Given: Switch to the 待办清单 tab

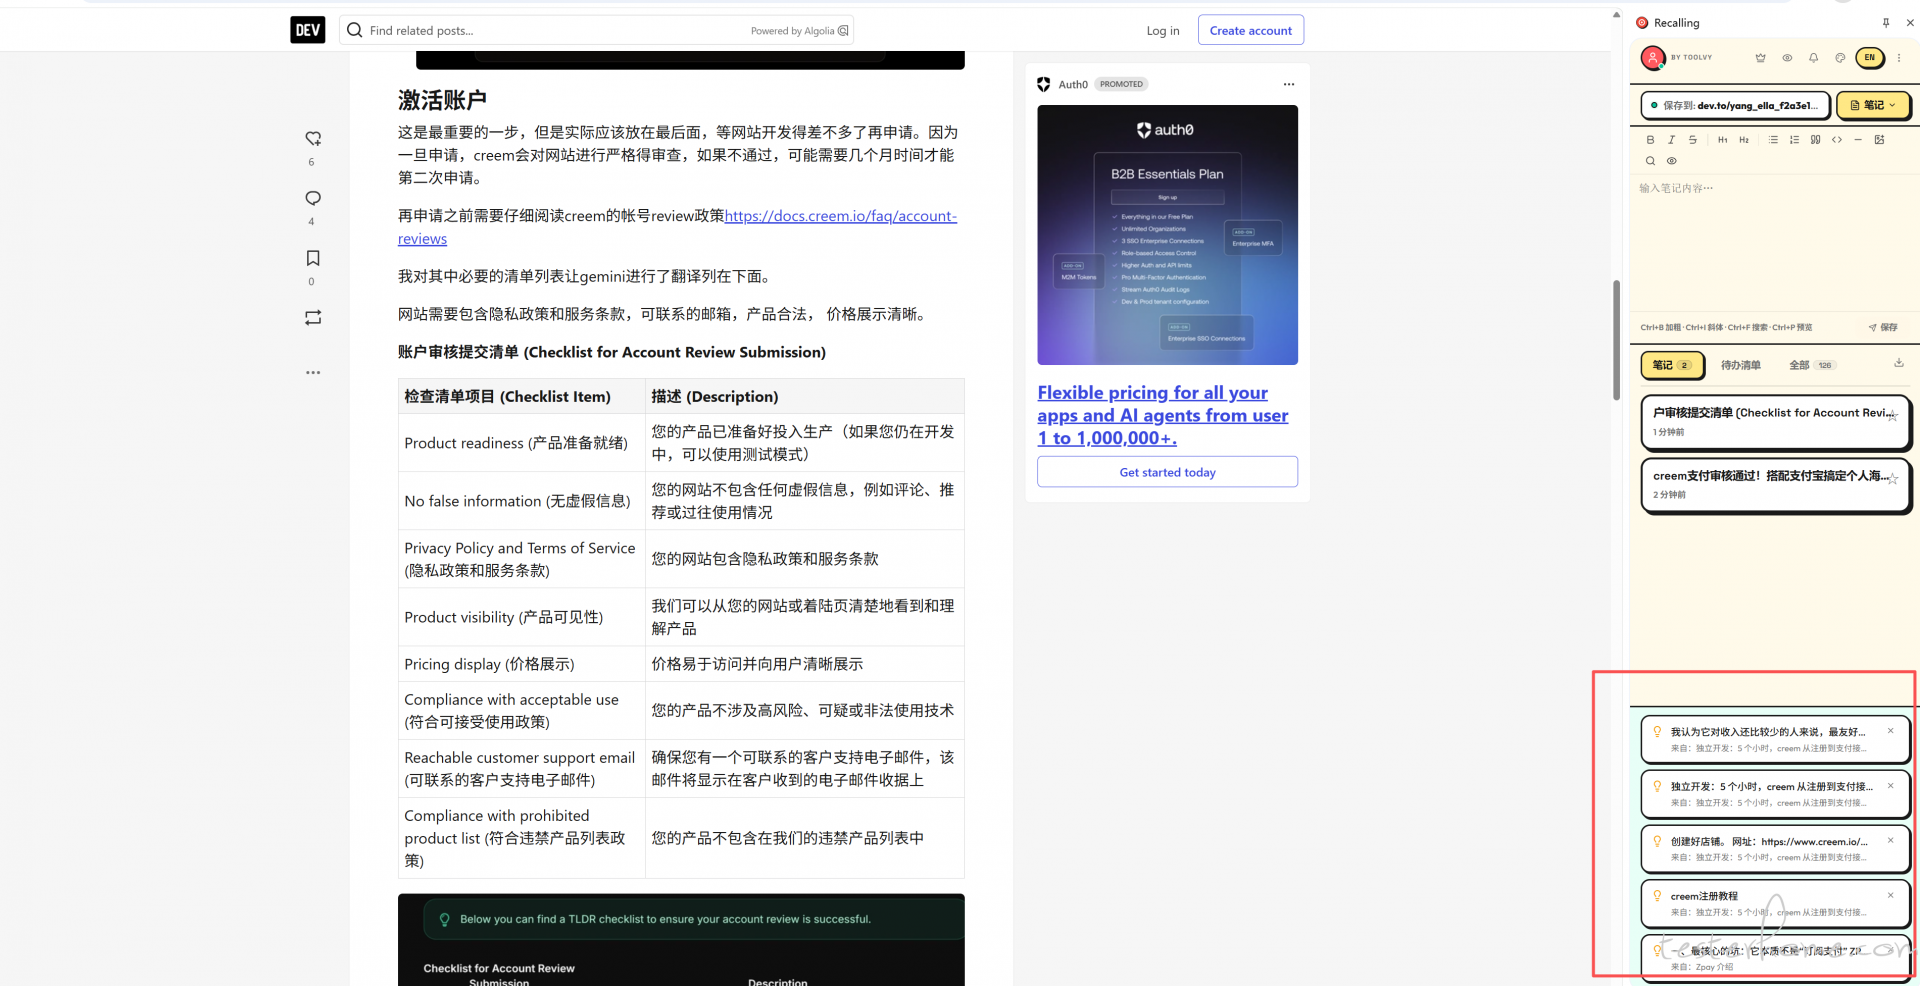Looking at the screenshot, I should pos(1740,365).
